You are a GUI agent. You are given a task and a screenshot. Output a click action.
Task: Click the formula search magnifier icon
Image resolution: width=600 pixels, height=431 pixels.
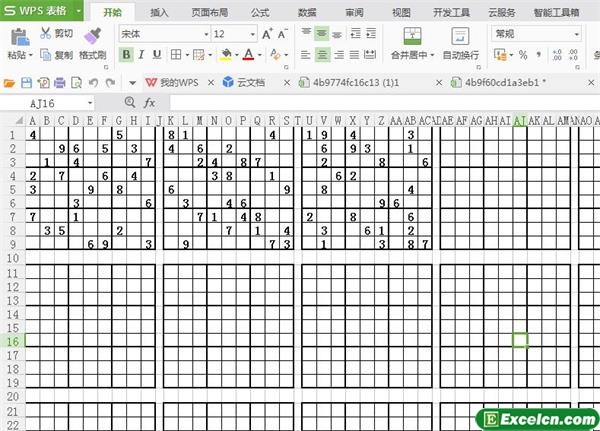coord(130,102)
